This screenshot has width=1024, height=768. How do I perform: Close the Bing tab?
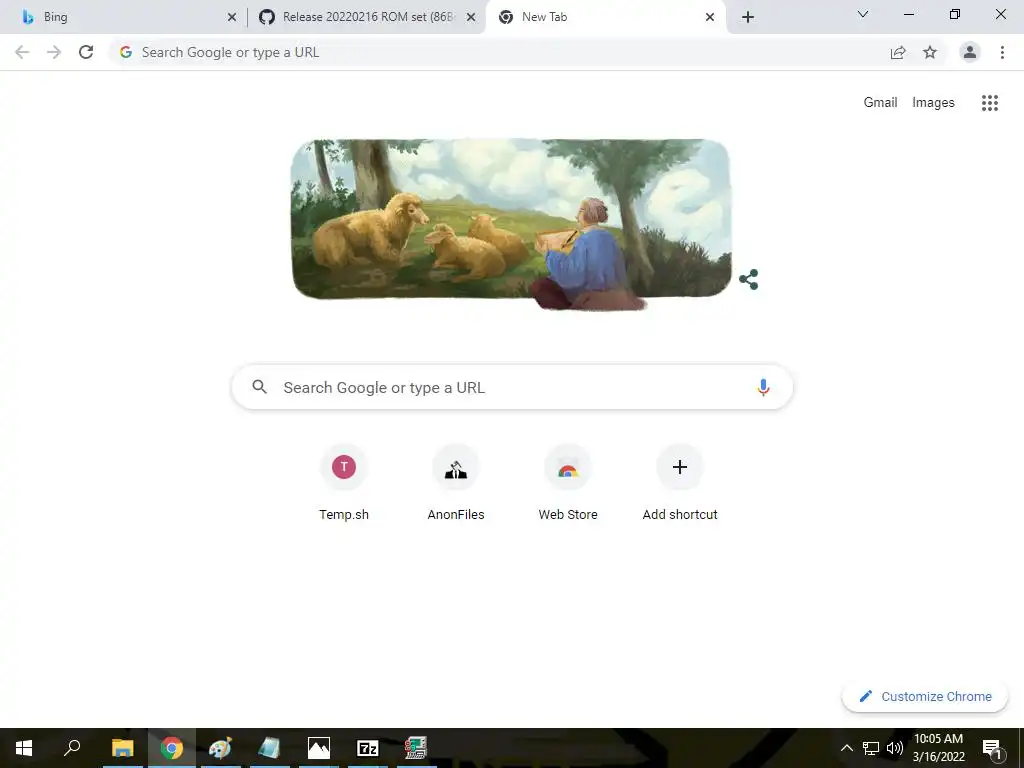tap(232, 17)
